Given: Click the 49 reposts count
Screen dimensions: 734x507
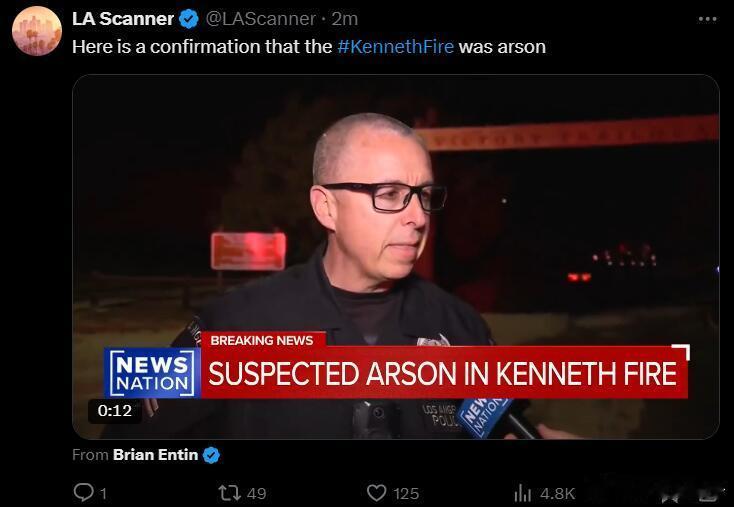Looking at the screenshot, I should pos(257,493).
